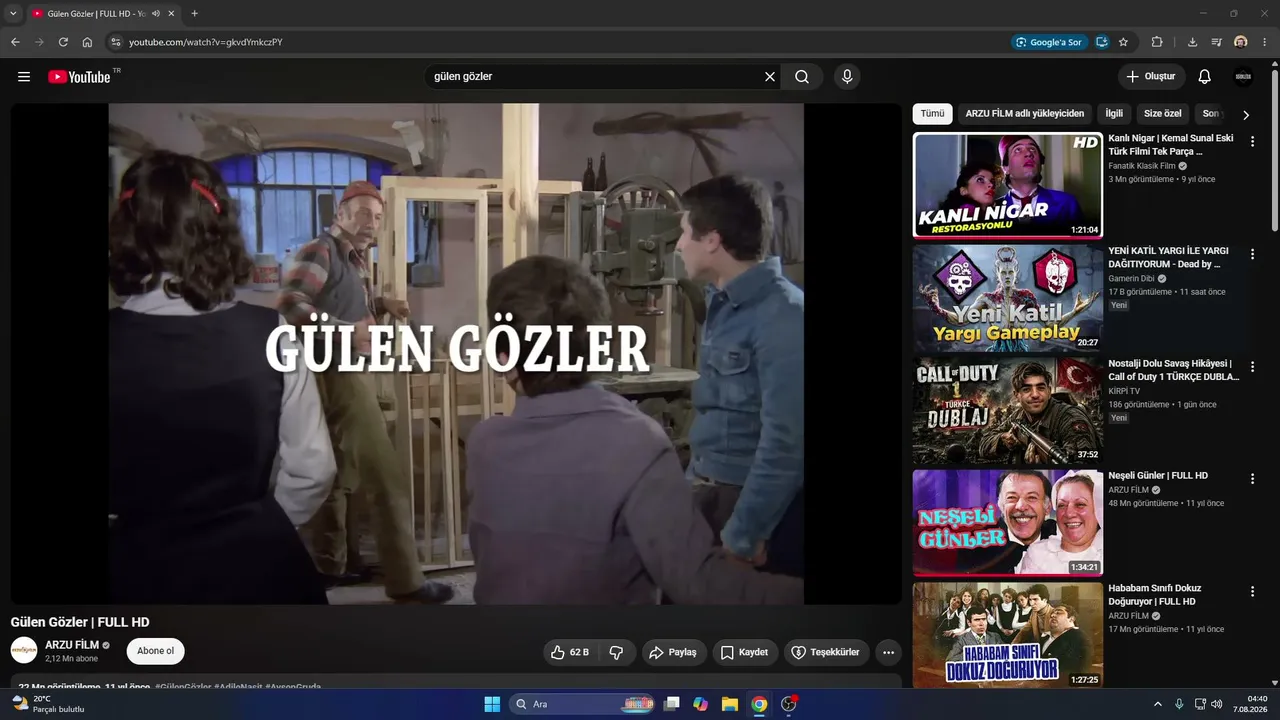Submit search with the magnifier button
Screen dimensions: 1280x720
[802, 77]
